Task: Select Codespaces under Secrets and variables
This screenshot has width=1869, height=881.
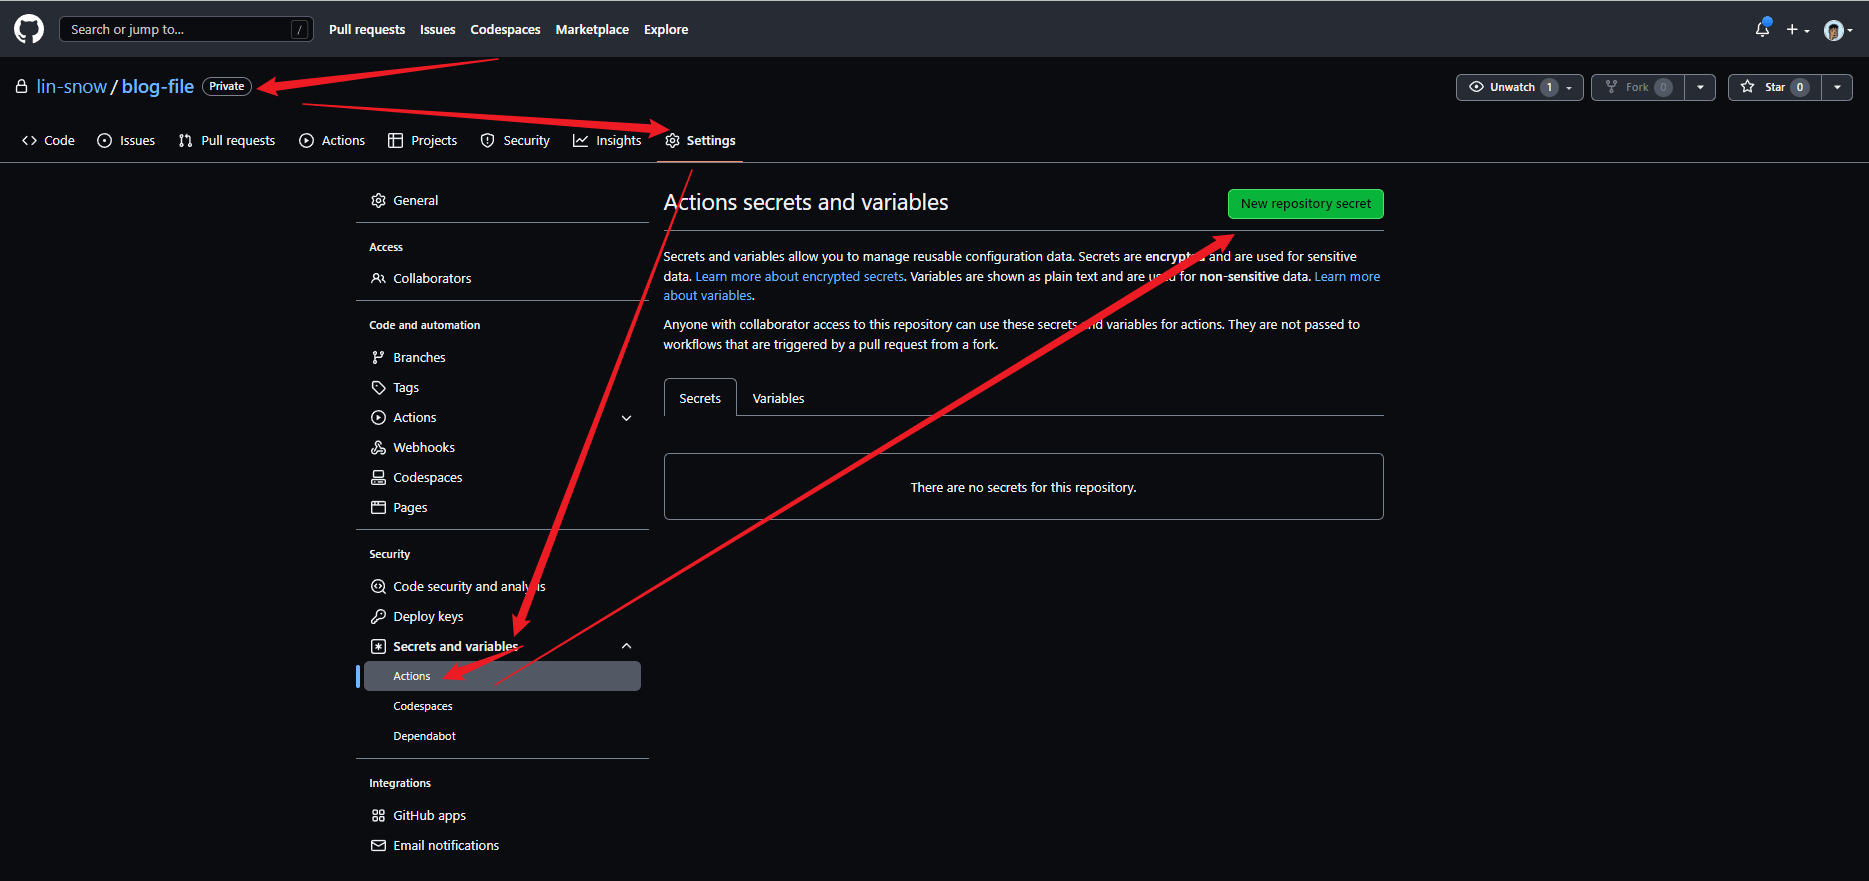Action: click(502, 706)
